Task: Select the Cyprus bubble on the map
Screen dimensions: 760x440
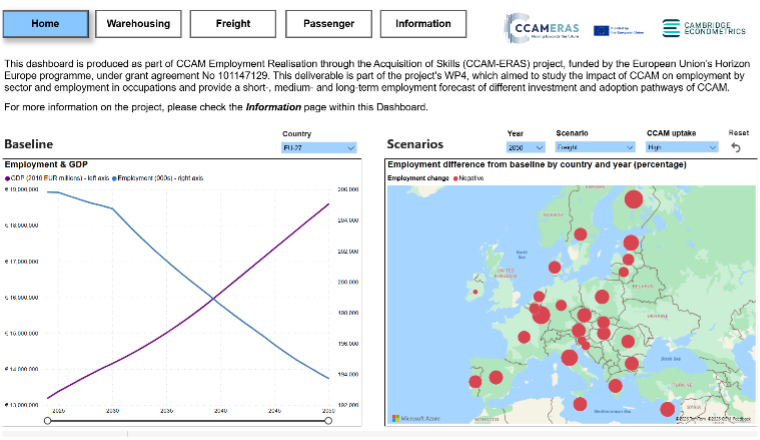Action: (667, 409)
